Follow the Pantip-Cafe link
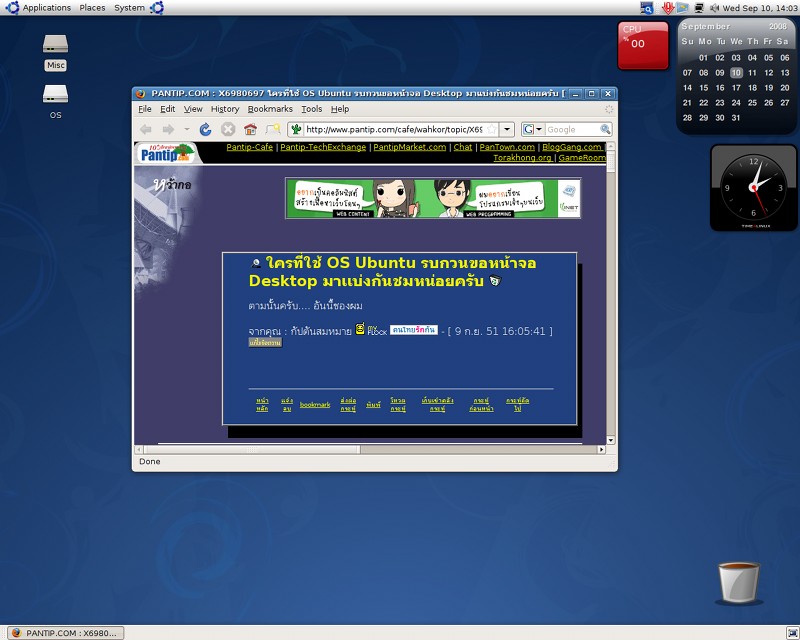 point(249,147)
